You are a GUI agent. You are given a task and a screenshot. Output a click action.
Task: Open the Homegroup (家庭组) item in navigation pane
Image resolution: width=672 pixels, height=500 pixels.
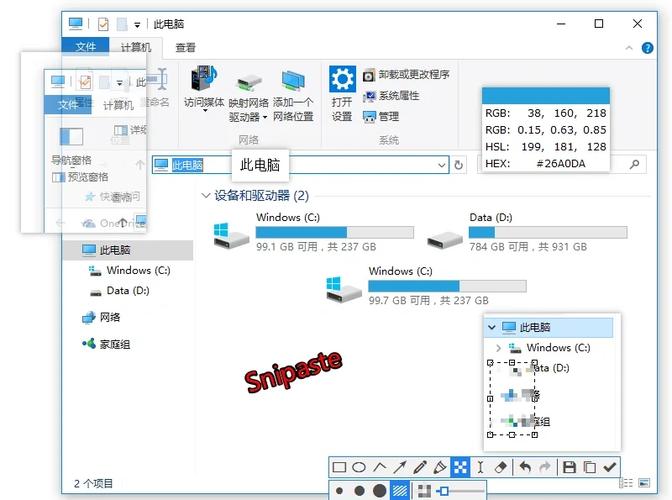[106, 344]
